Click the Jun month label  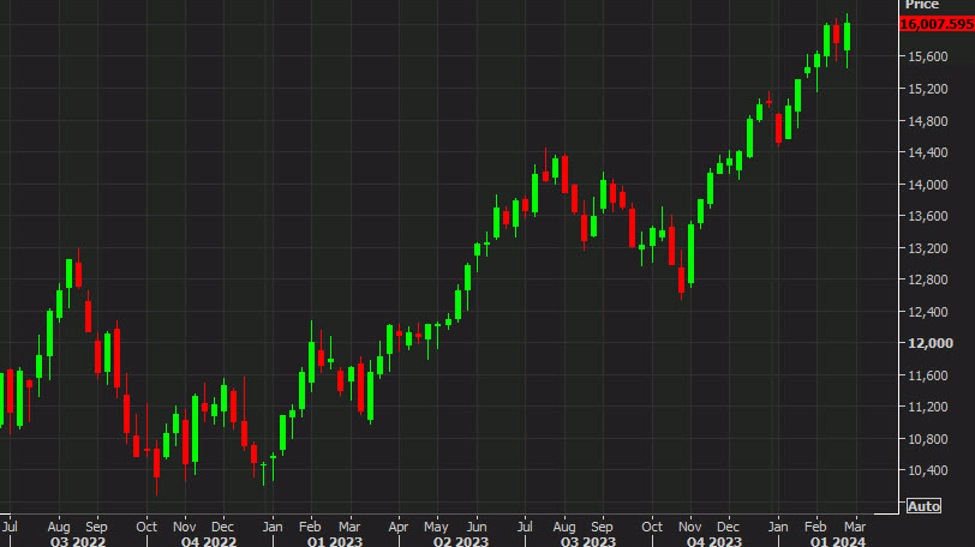click(476, 526)
